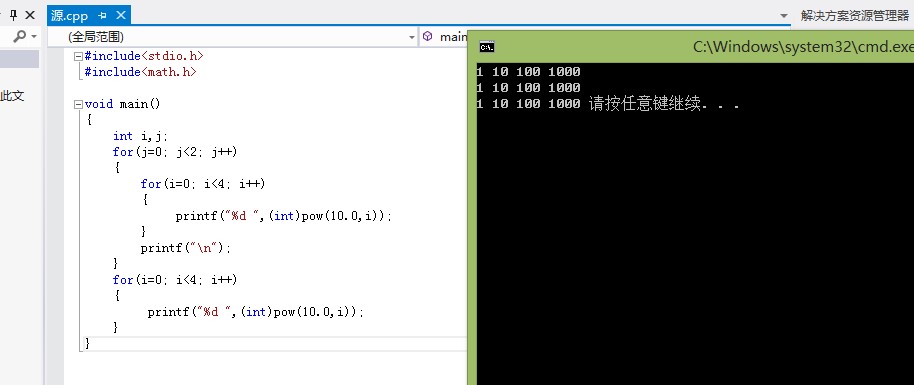Screen dimensions: 914x385
Task: Switch to the 解决方案资源管理器 panel
Action: coord(855,16)
